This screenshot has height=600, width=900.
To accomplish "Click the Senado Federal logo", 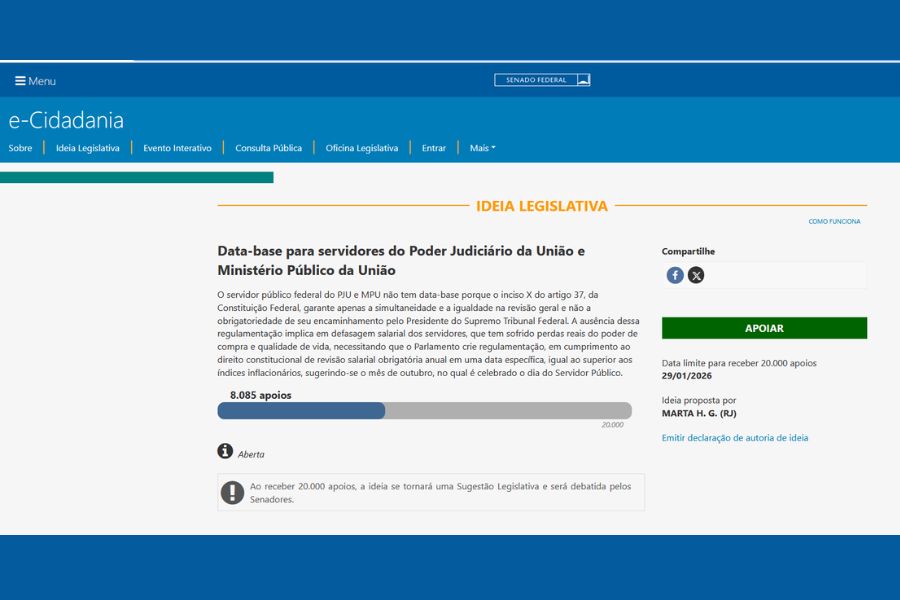I will (542, 80).
